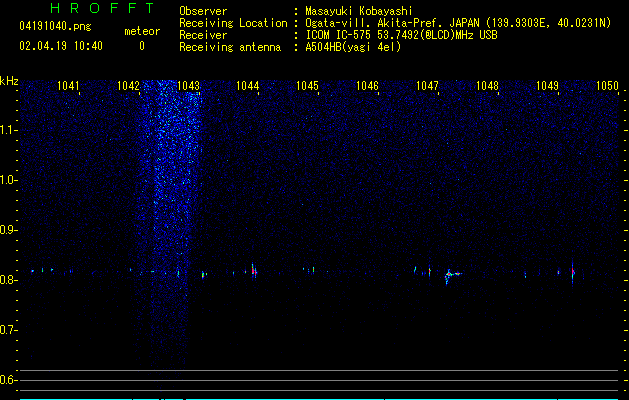Click the "Observer" field label
Image resolution: width=629 pixels, height=400 pixels.
203,11
